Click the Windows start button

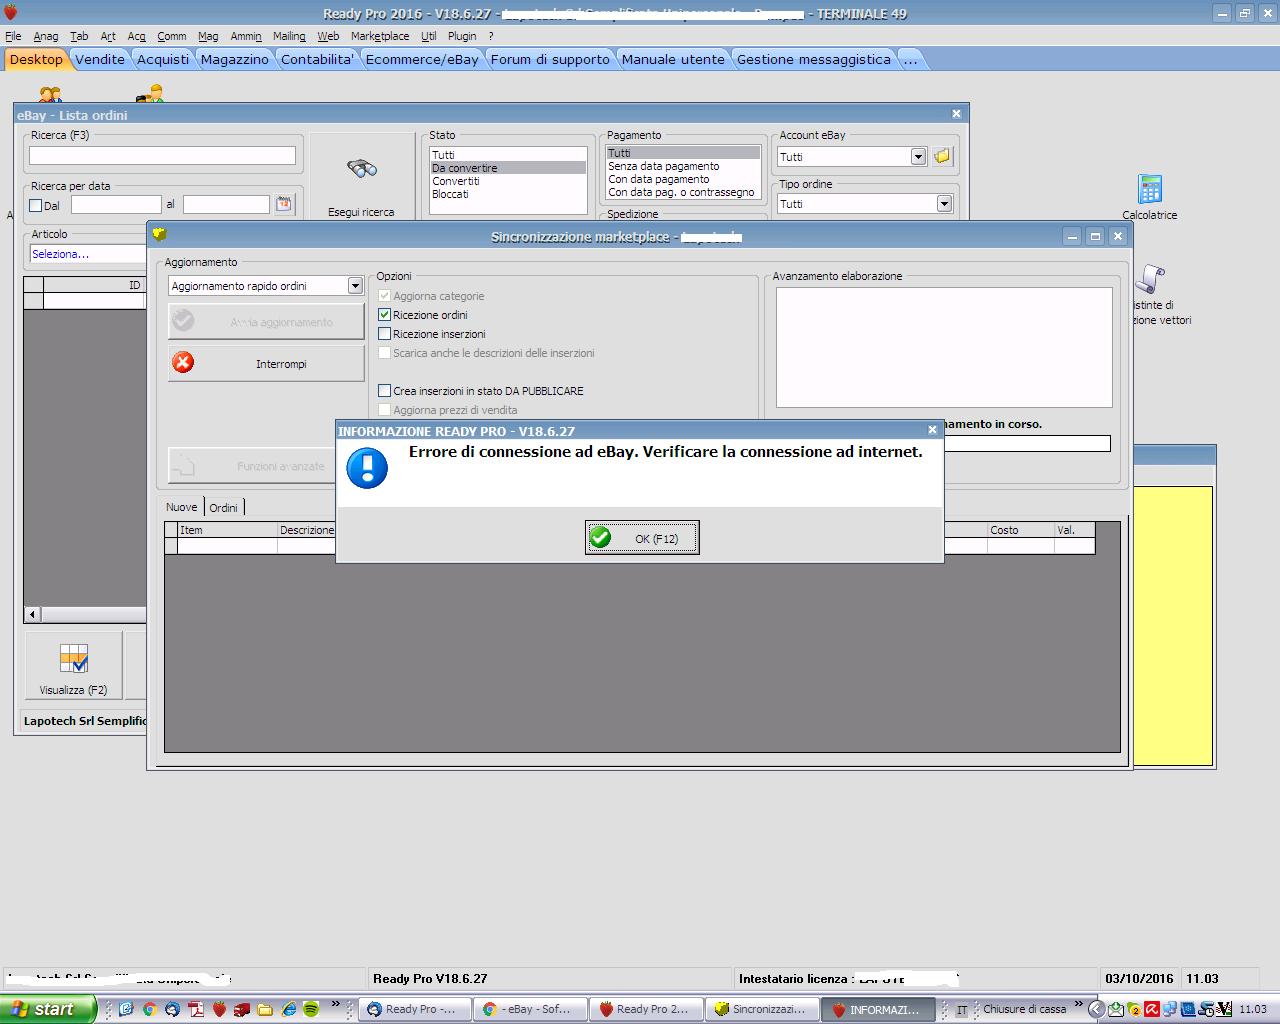point(47,1009)
